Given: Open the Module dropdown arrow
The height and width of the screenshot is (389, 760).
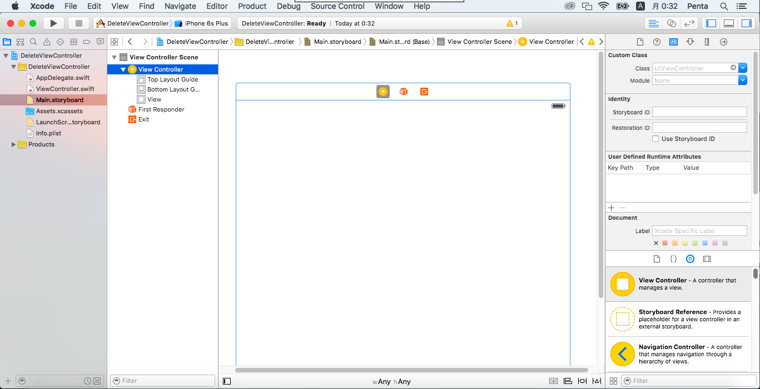Looking at the screenshot, I should tap(743, 80).
